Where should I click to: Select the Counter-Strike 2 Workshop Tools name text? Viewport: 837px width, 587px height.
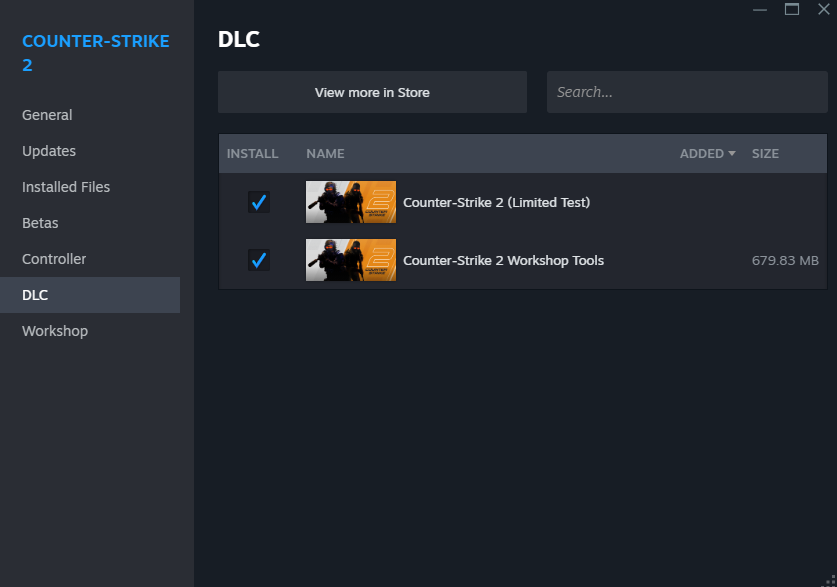pos(503,260)
